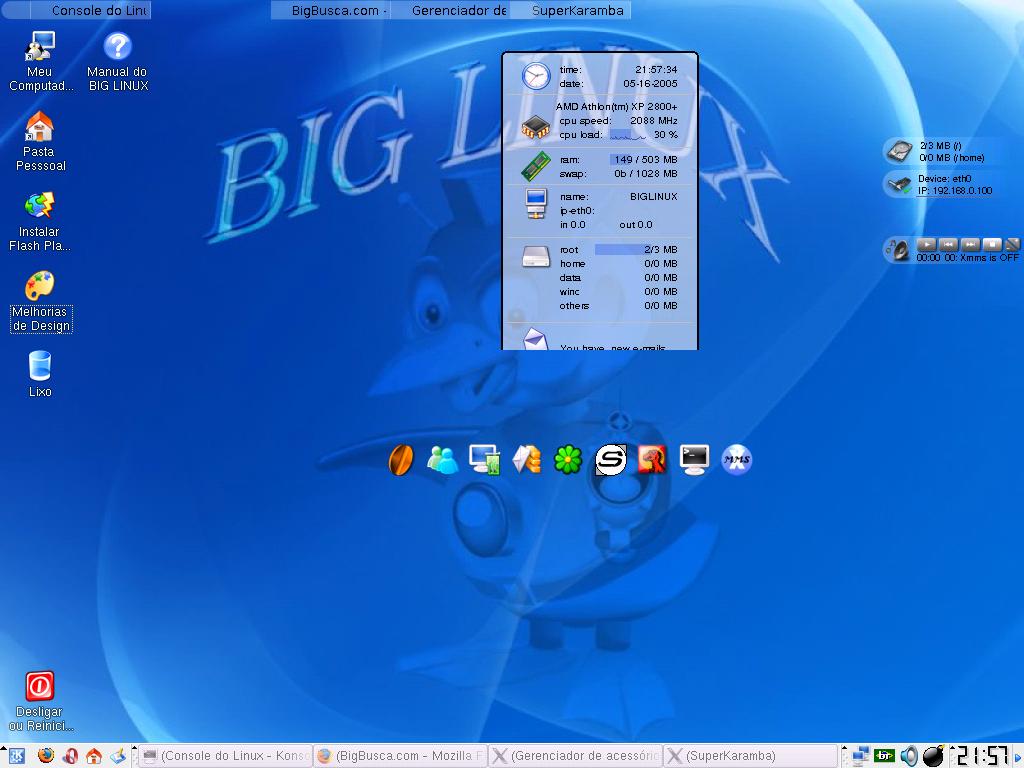Click the IP: 192.168.0.100 text

[x=954, y=191]
